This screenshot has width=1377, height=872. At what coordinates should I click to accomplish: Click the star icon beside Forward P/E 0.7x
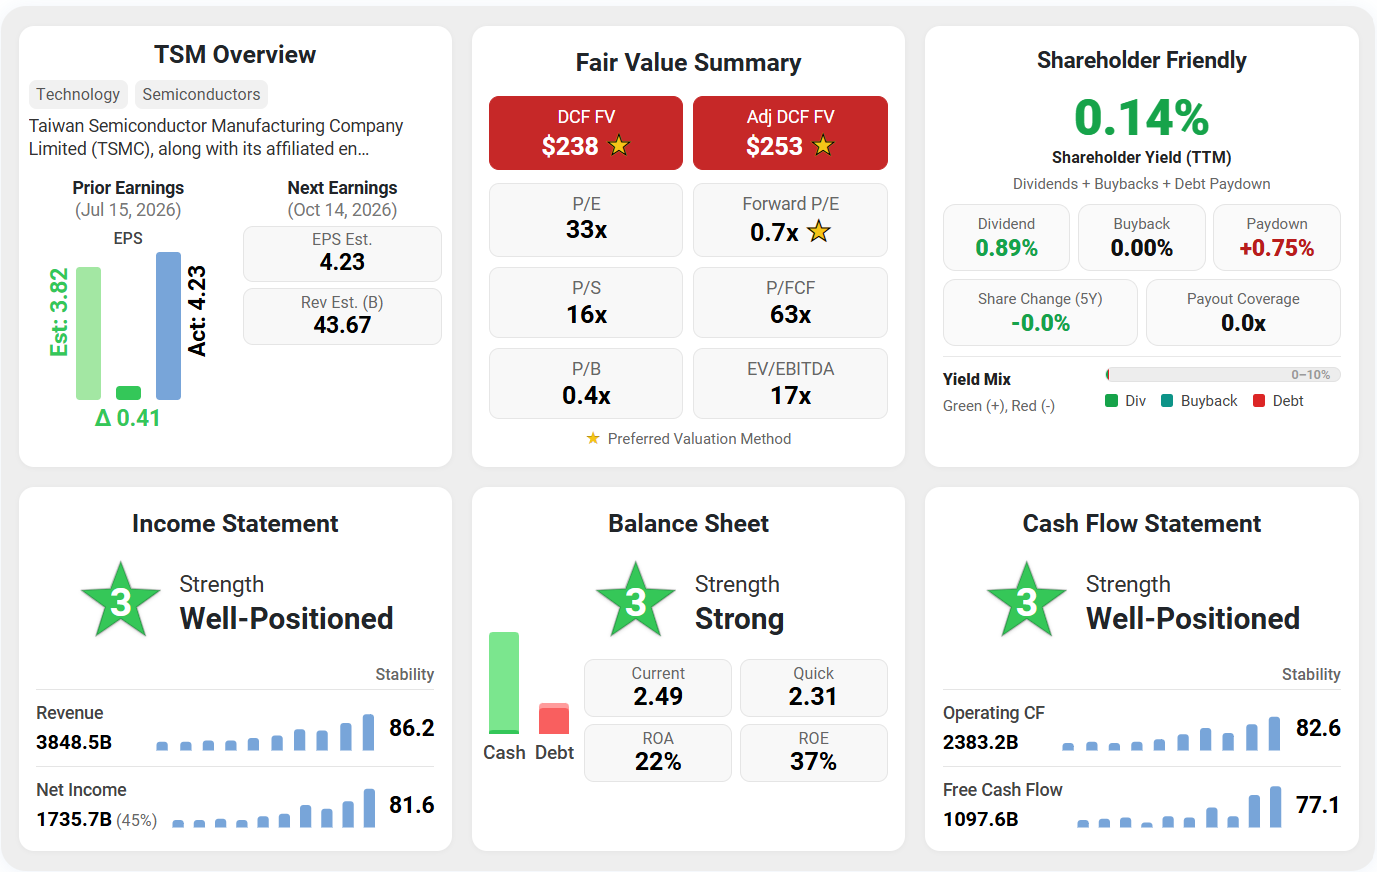click(x=819, y=232)
